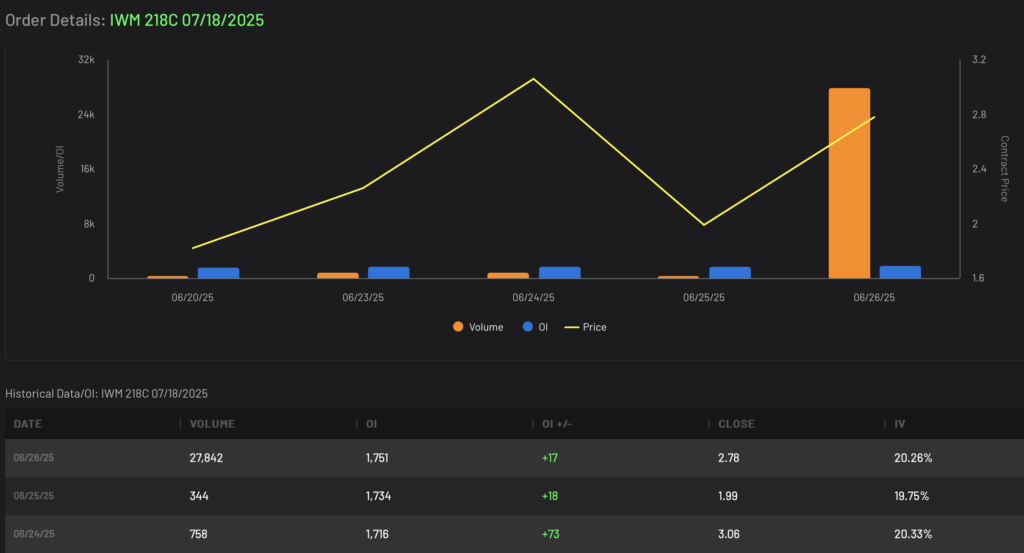The image size is (1024, 553).
Task: Sort table by IV column header
Action: 900,424
